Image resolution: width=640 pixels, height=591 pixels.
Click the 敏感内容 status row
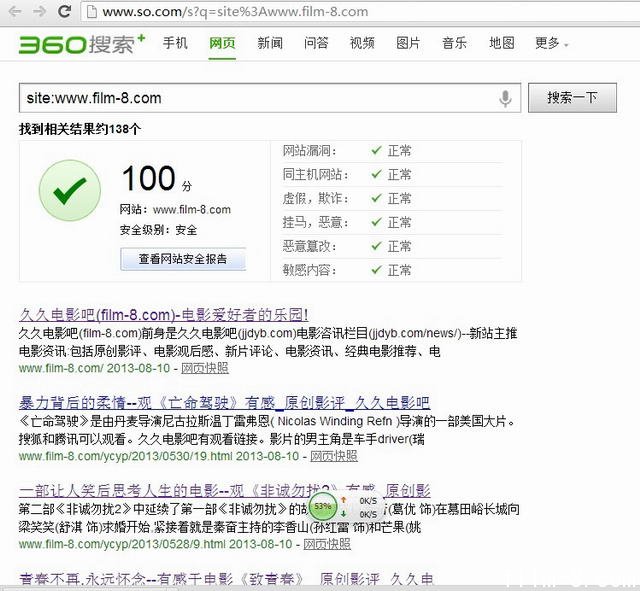tap(392, 270)
